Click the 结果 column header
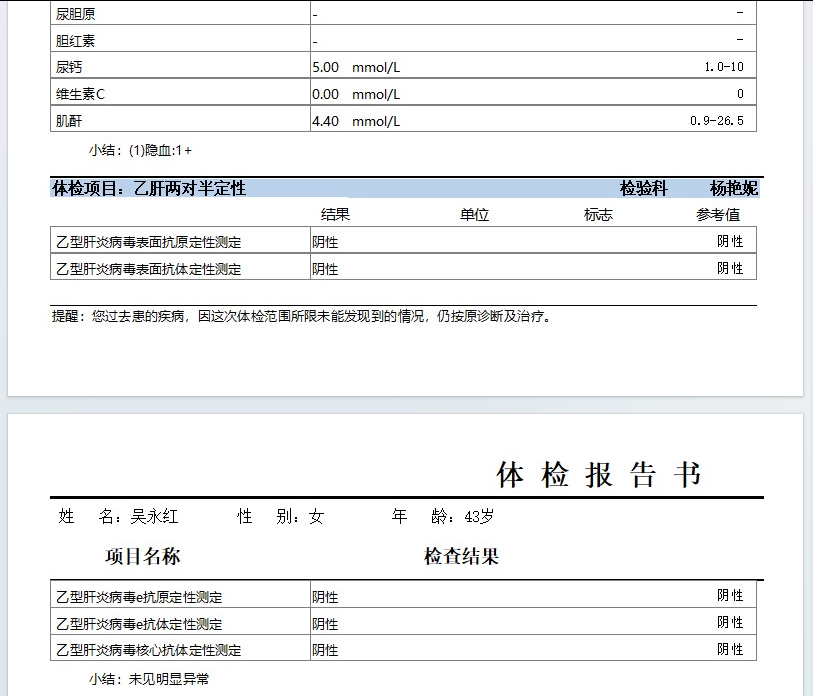The height and width of the screenshot is (696, 813). coord(335,215)
